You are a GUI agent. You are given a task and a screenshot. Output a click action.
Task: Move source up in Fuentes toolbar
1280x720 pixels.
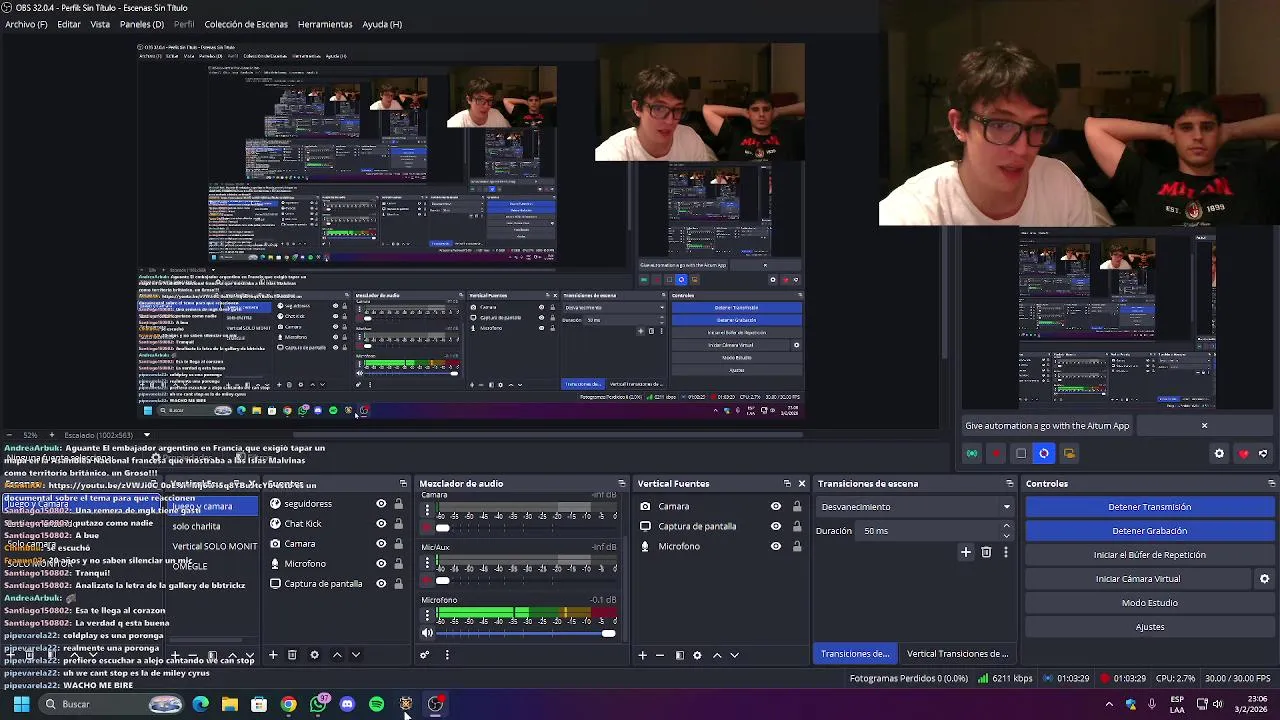[x=337, y=655]
